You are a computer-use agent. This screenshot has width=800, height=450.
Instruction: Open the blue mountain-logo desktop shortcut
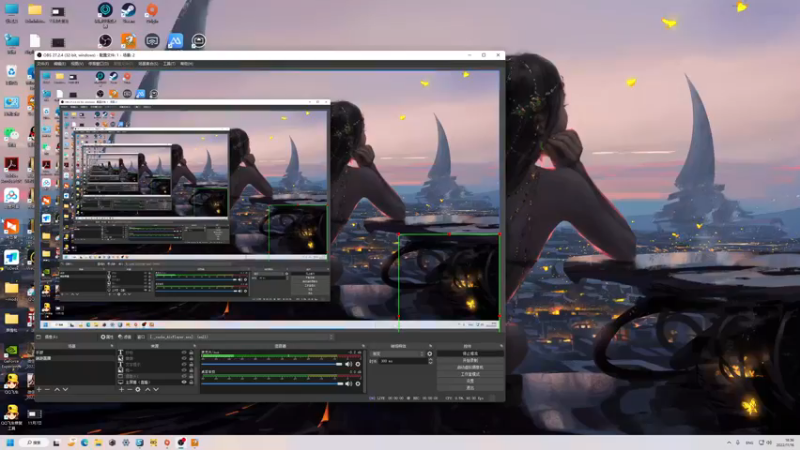coord(175,41)
